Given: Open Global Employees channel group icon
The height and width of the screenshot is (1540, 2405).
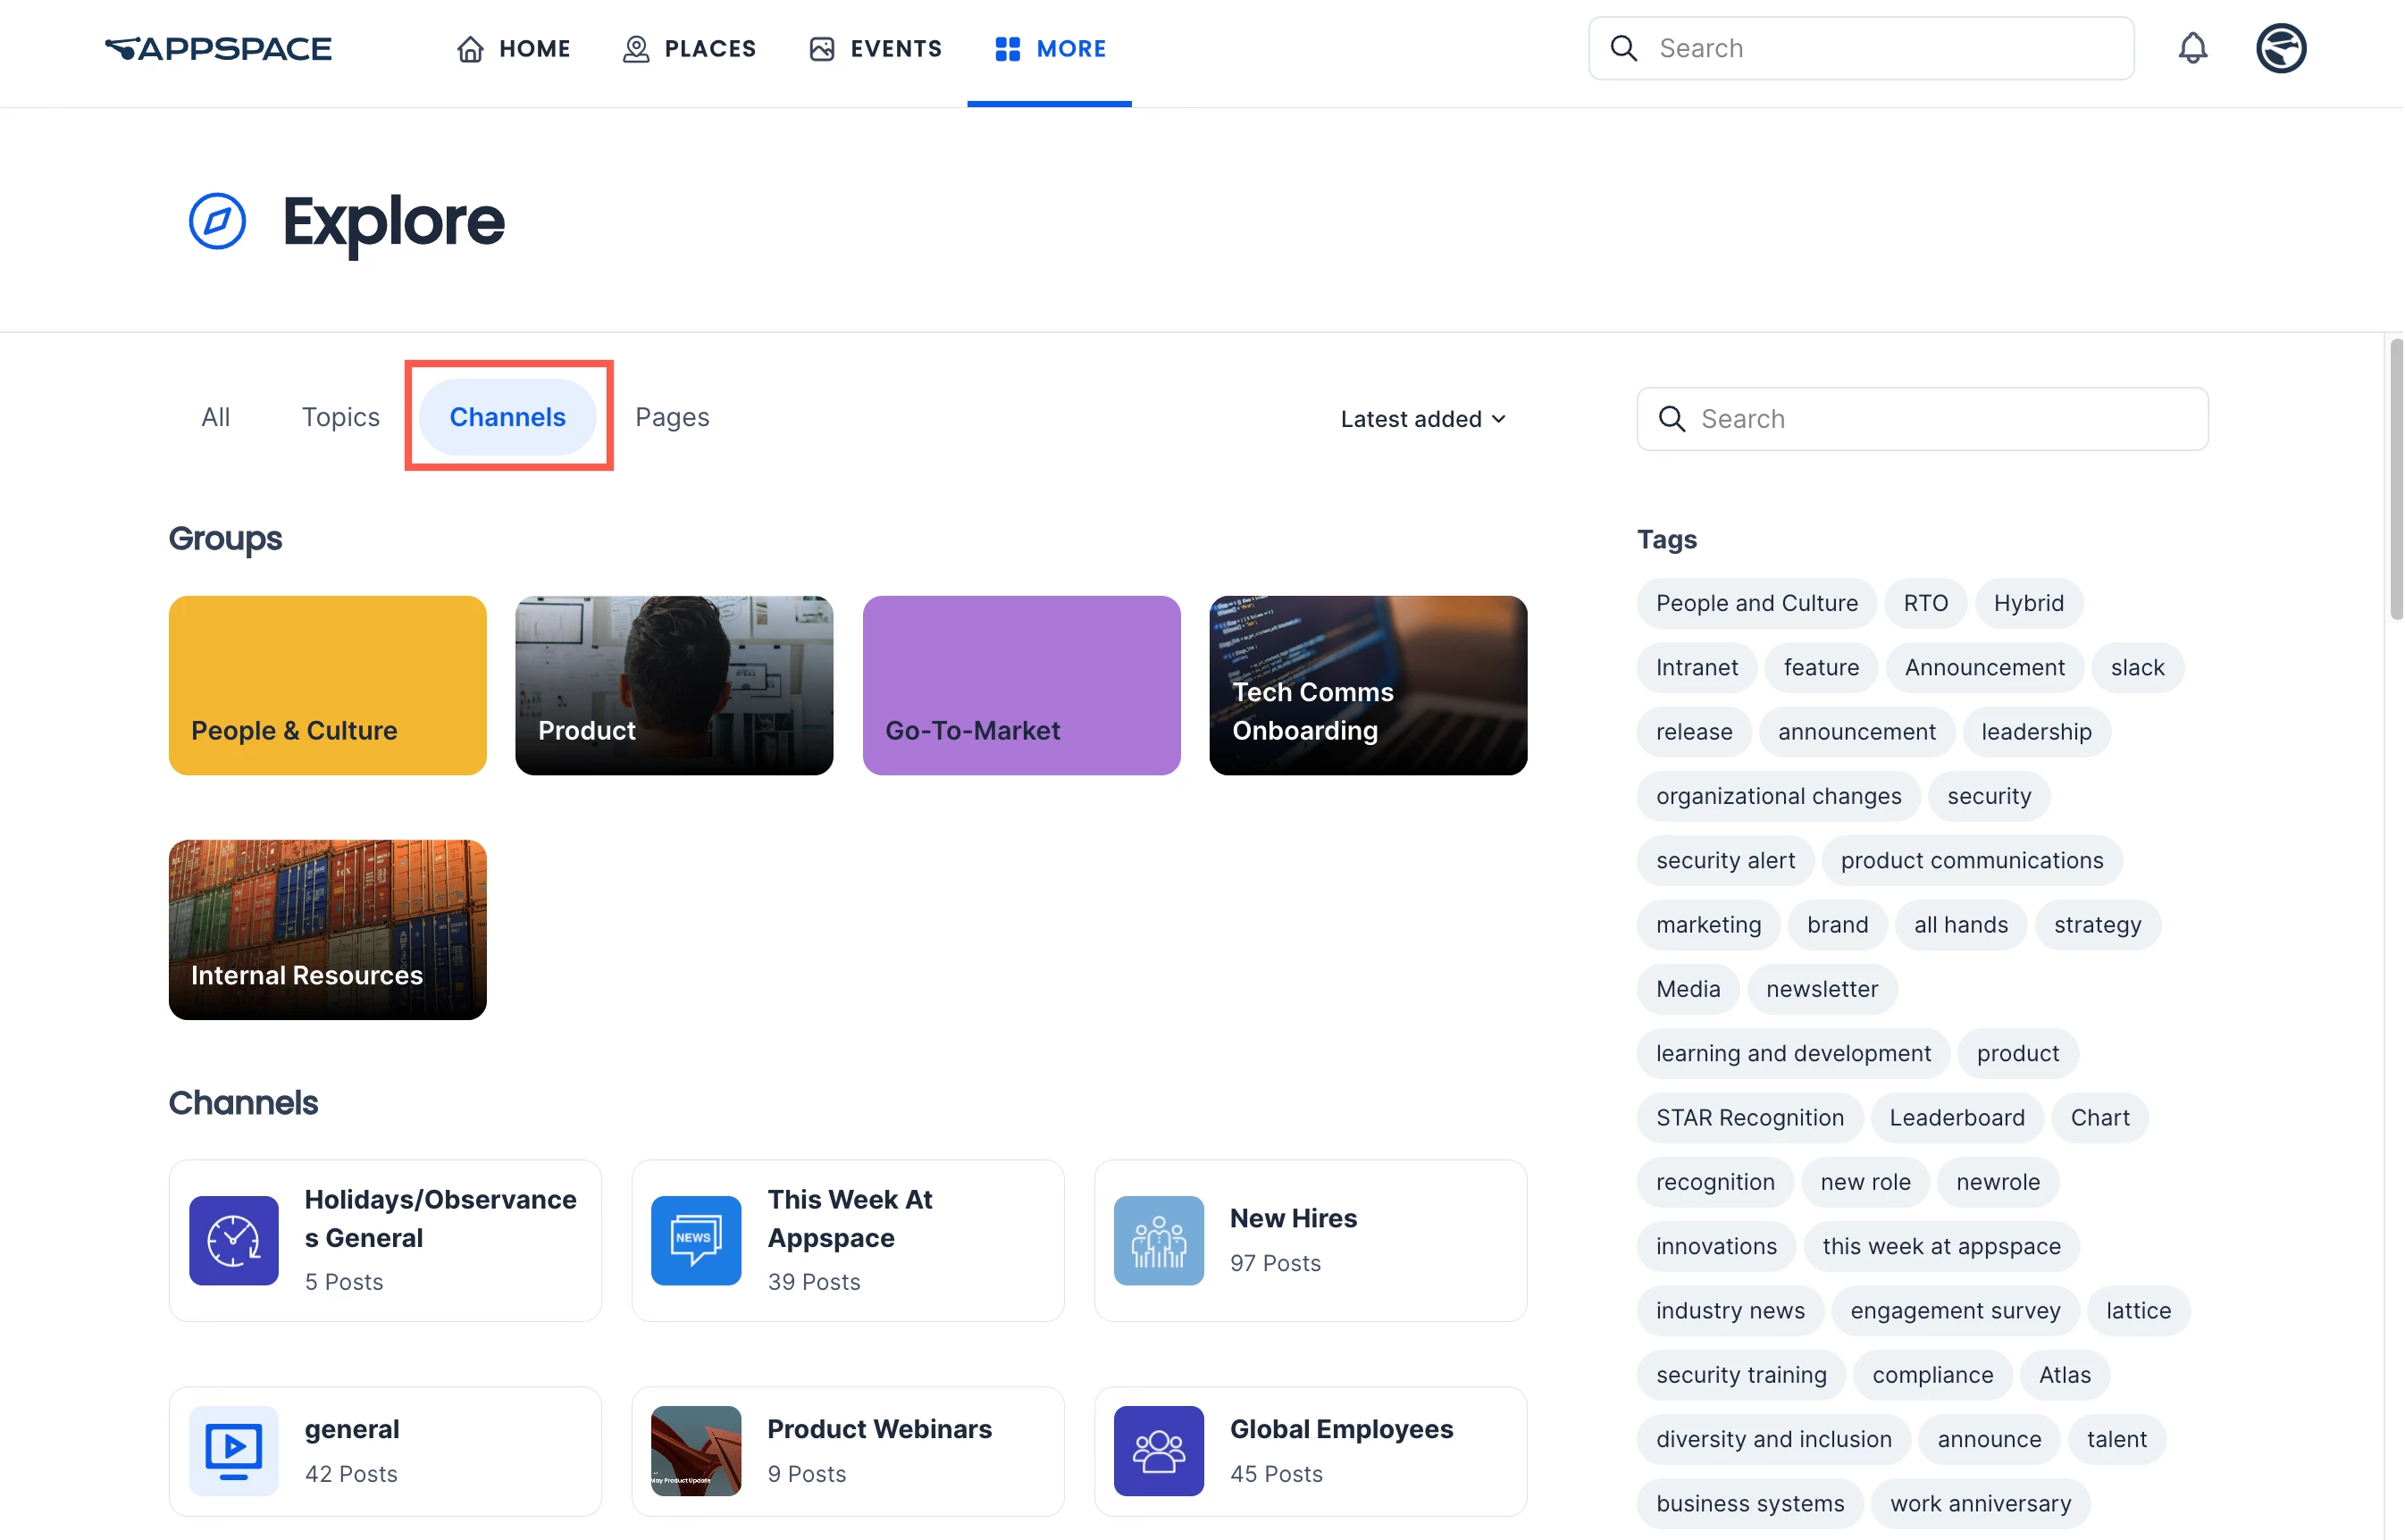Looking at the screenshot, I should (1158, 1450).
